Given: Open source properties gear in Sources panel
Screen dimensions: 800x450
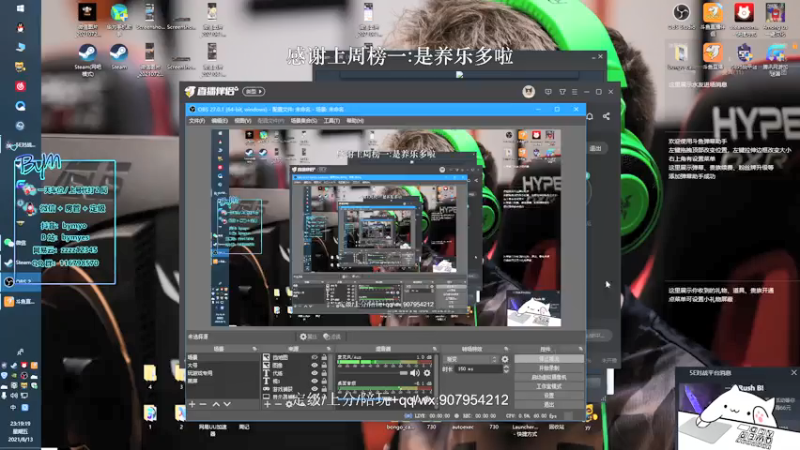Looking at the screenshot, I should click(x=289, y=404).
